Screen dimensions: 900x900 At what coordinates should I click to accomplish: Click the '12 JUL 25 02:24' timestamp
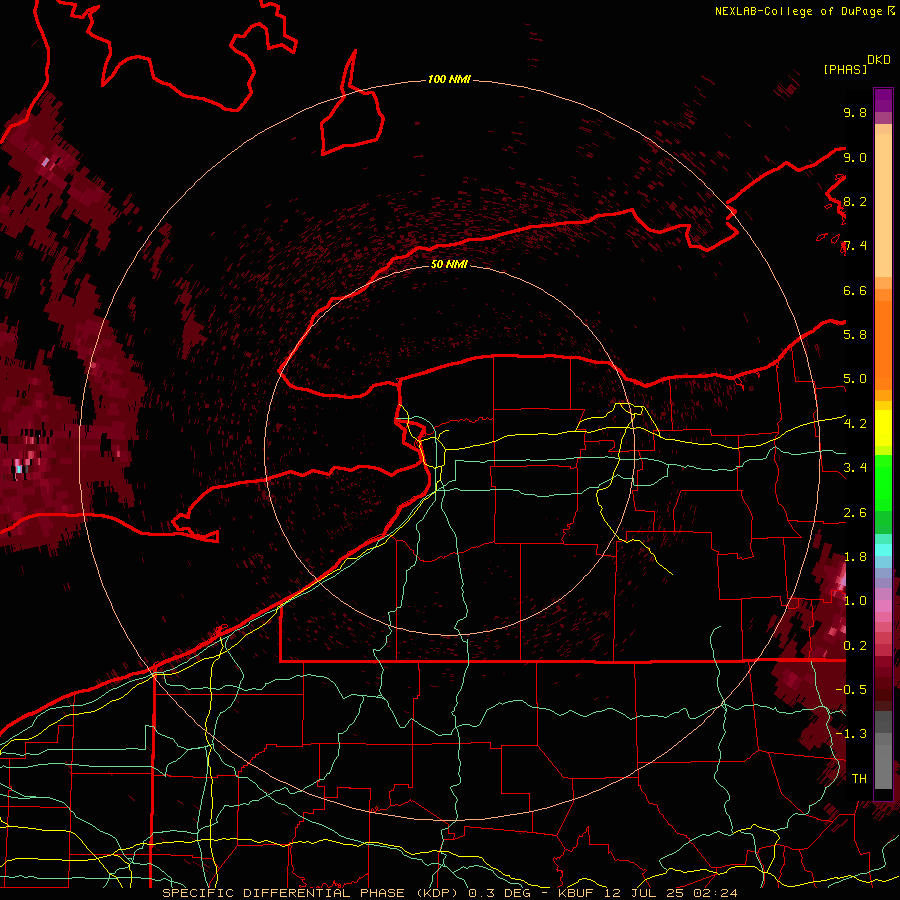670,893
